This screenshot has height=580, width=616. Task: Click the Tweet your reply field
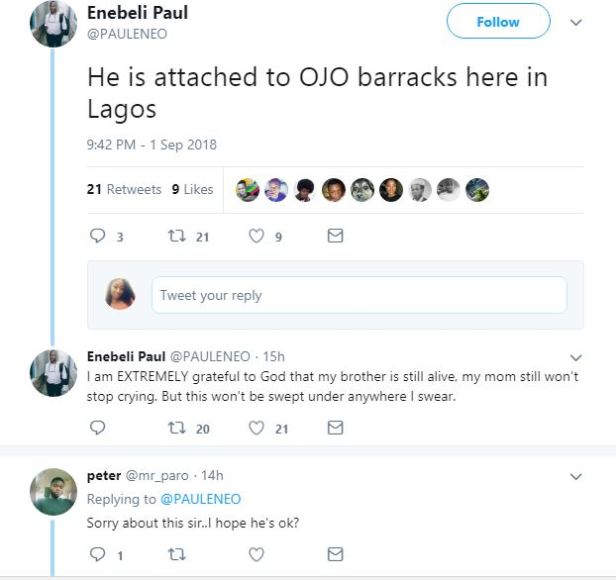click(x=358, y=295)
